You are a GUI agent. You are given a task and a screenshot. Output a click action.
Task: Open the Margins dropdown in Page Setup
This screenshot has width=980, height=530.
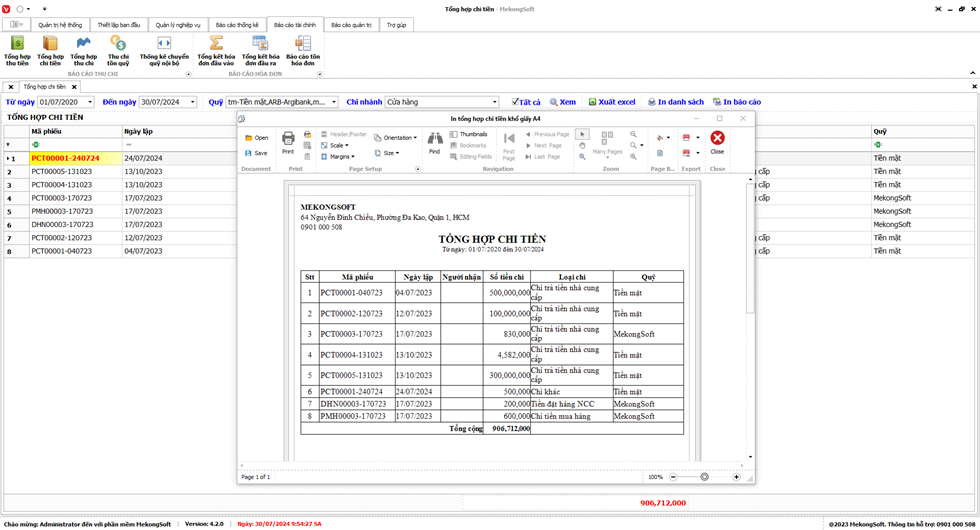click(338, 157)
